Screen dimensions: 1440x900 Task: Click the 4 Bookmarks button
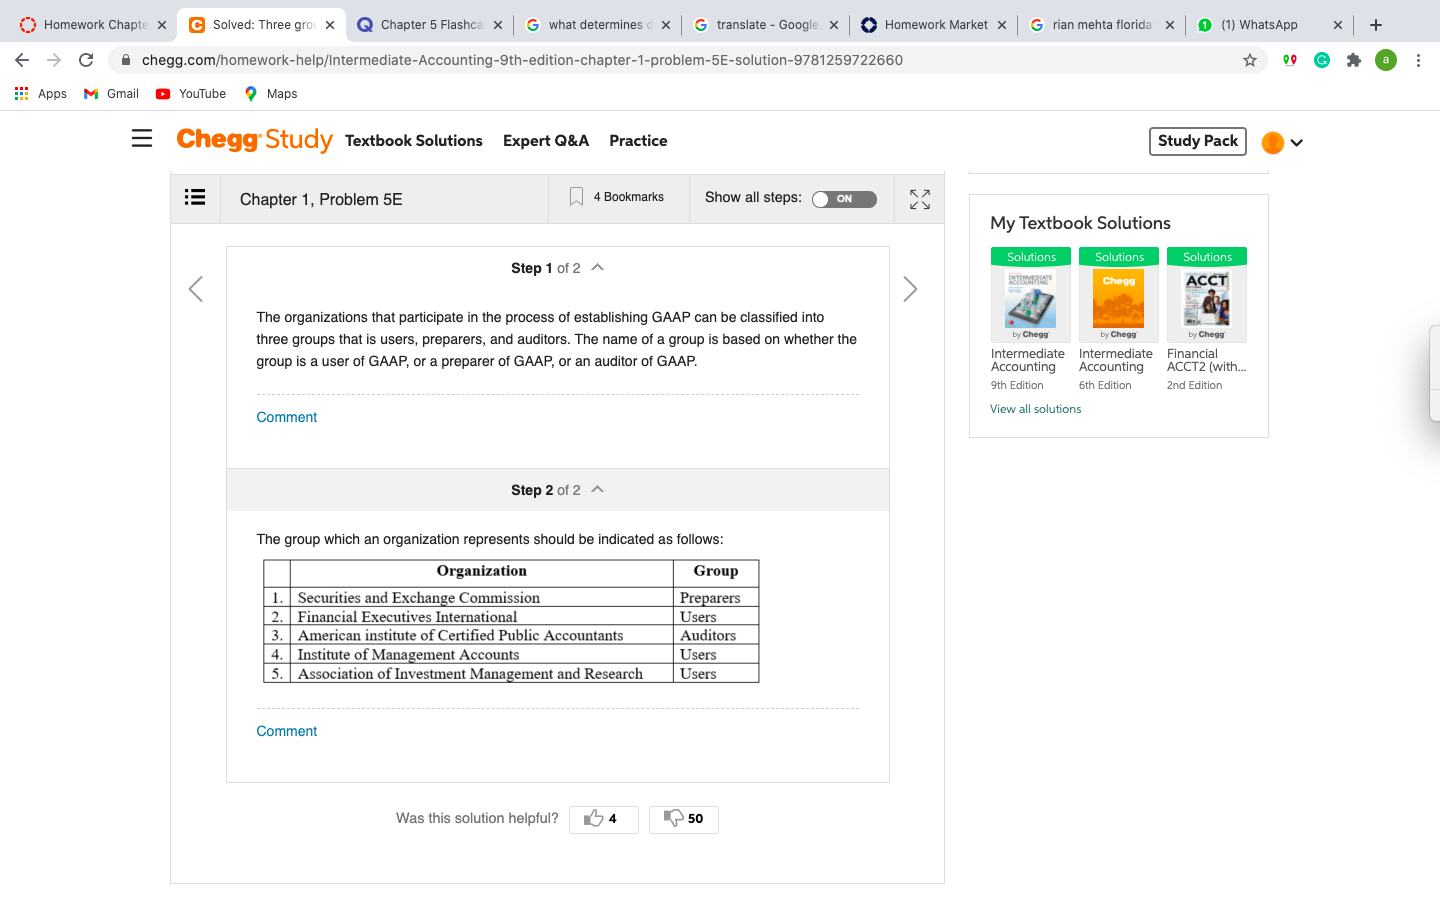[x=617, y=197]
